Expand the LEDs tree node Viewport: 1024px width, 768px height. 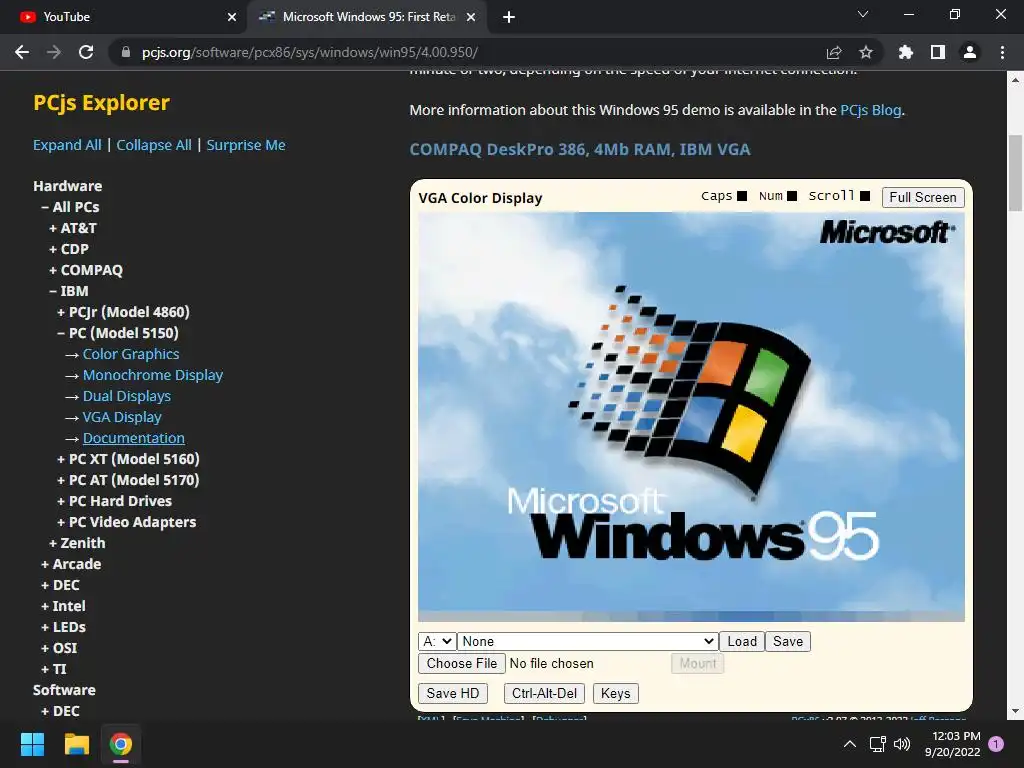pyautogui.click(x=63, y=627)
